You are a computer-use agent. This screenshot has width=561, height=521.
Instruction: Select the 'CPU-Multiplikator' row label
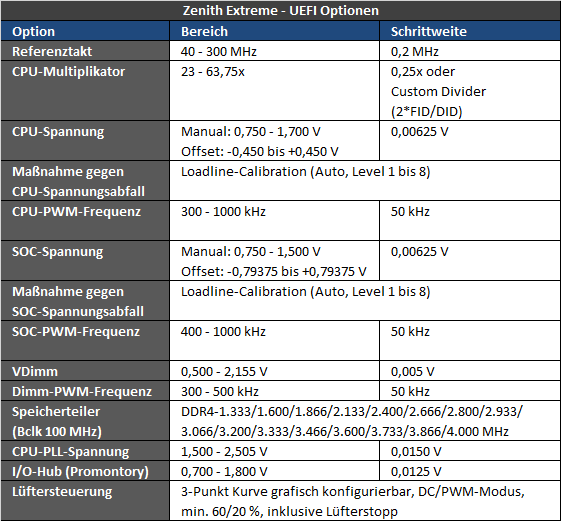coord(68,72)
